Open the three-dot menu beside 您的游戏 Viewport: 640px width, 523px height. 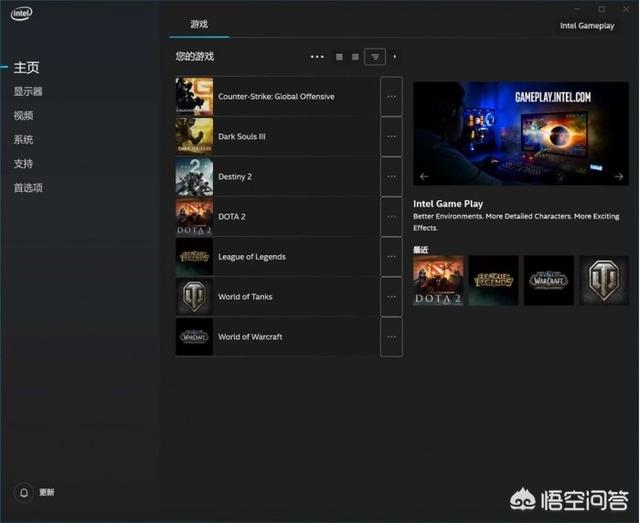[317, 57]
